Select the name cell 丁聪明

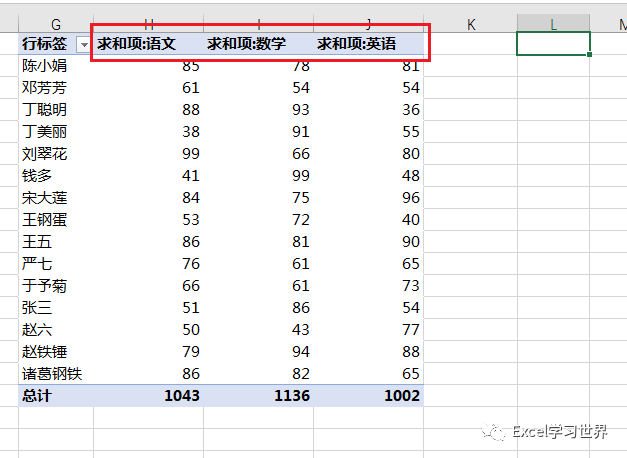tap(56, 110)
